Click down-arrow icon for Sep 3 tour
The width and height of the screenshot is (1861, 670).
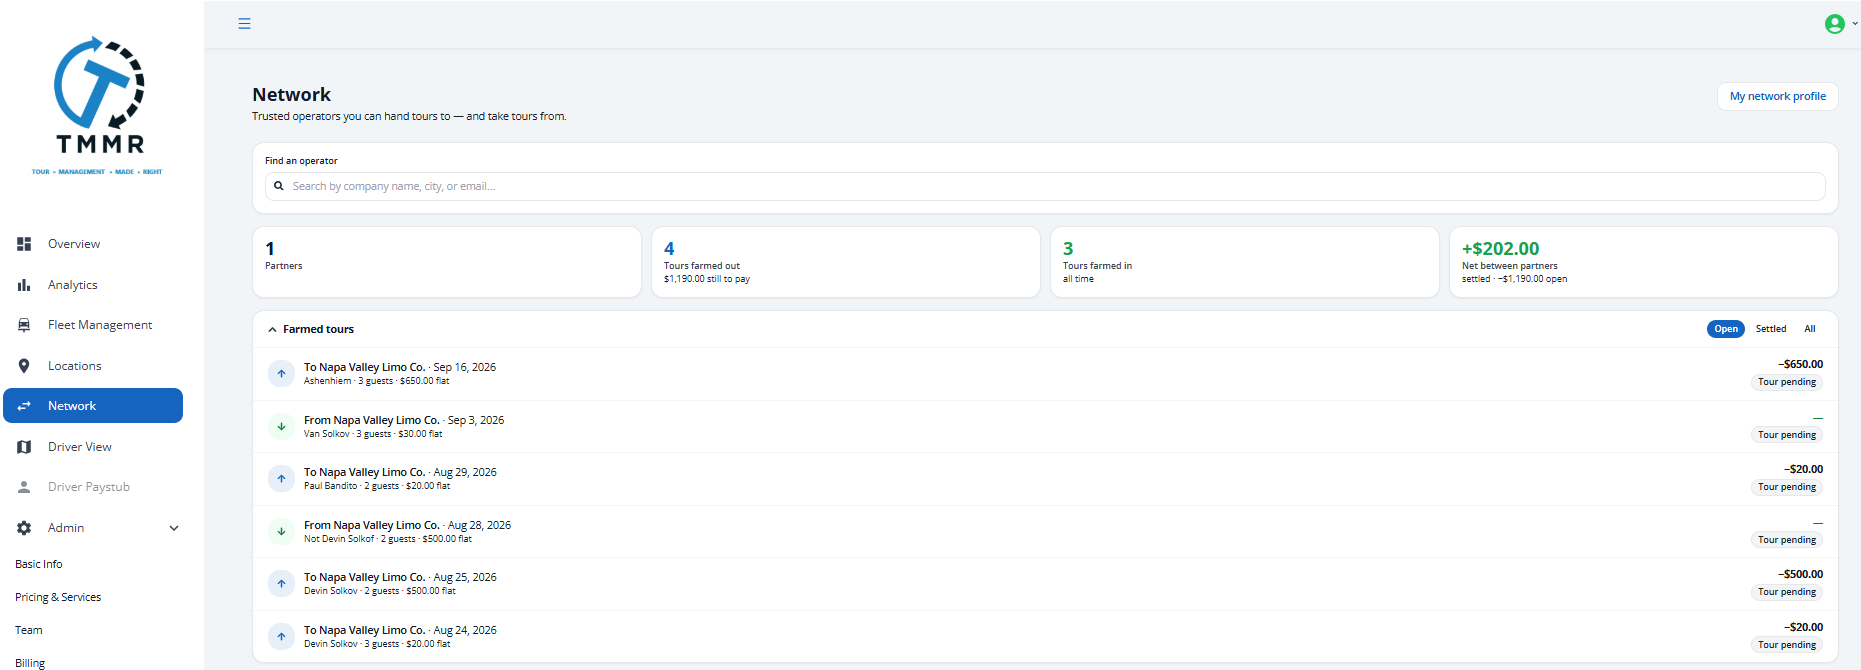(x=281, y=426)
